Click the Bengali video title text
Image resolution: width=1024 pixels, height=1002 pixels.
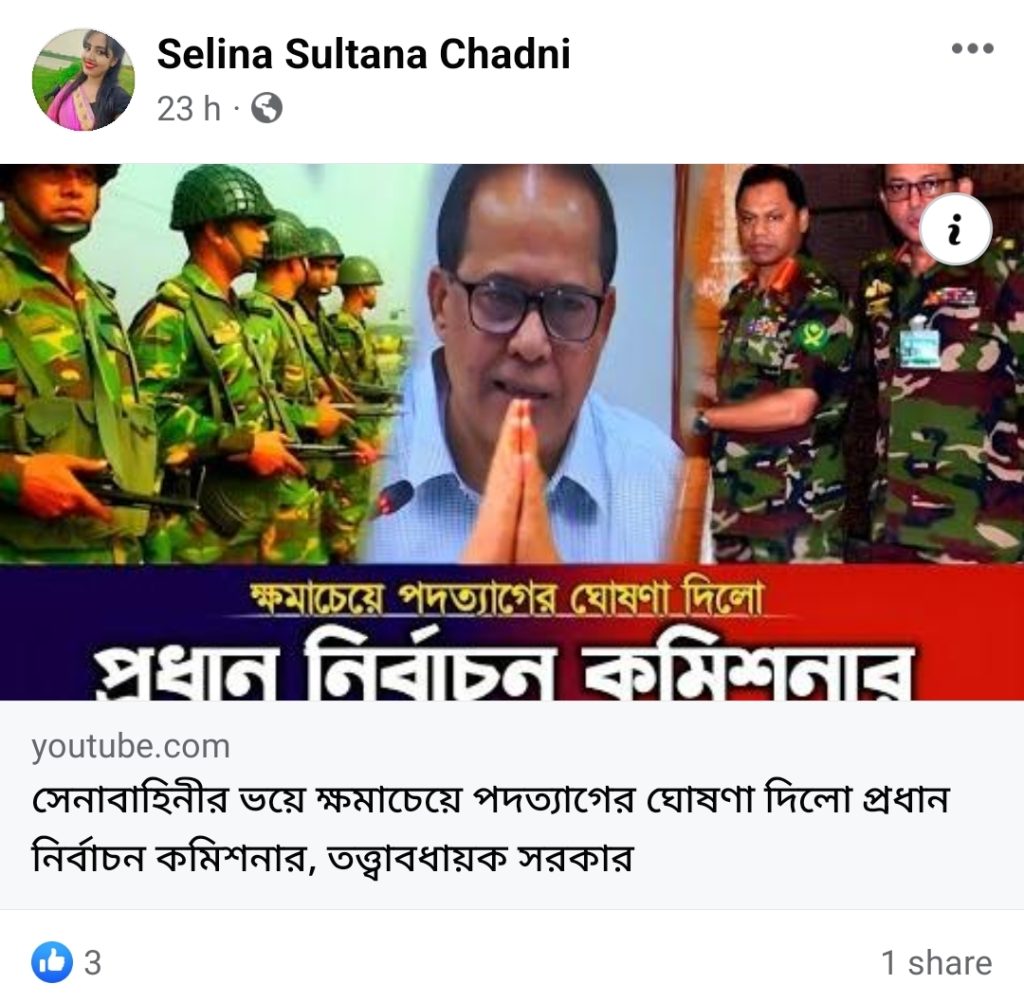490,828
